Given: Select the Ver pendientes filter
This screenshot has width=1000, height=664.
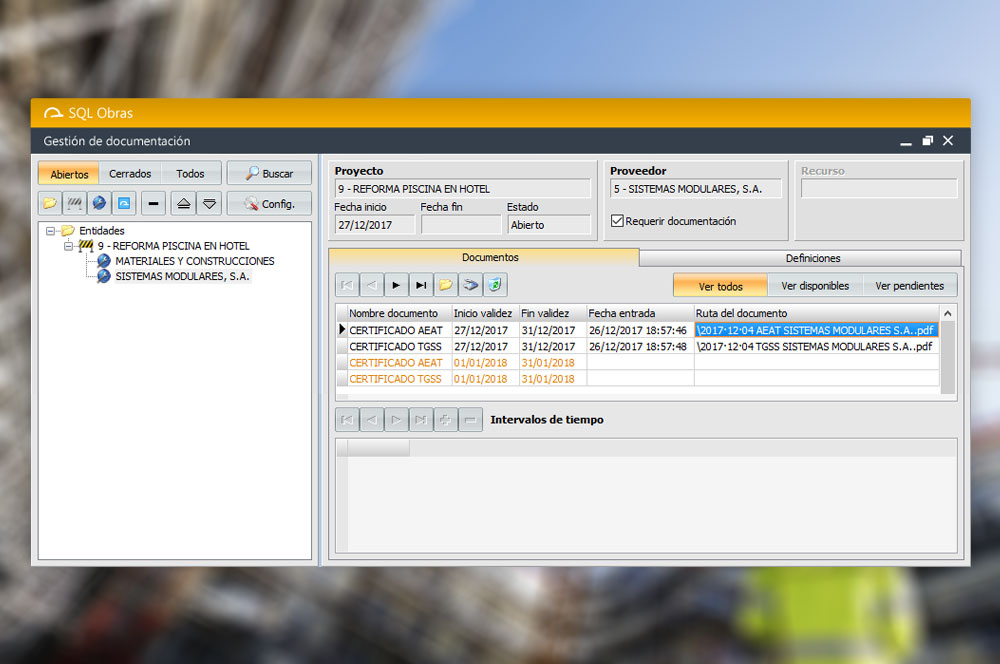Looking at the screenshot, I should coord(909,286).
